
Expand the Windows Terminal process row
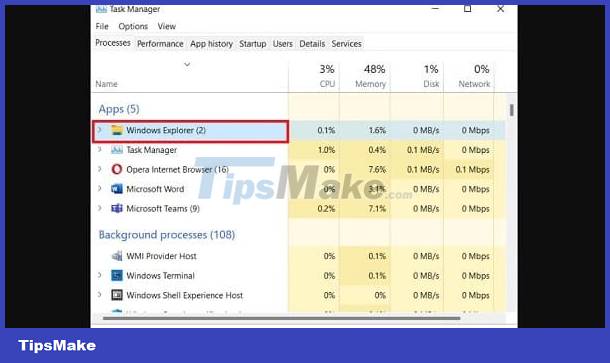100,275
